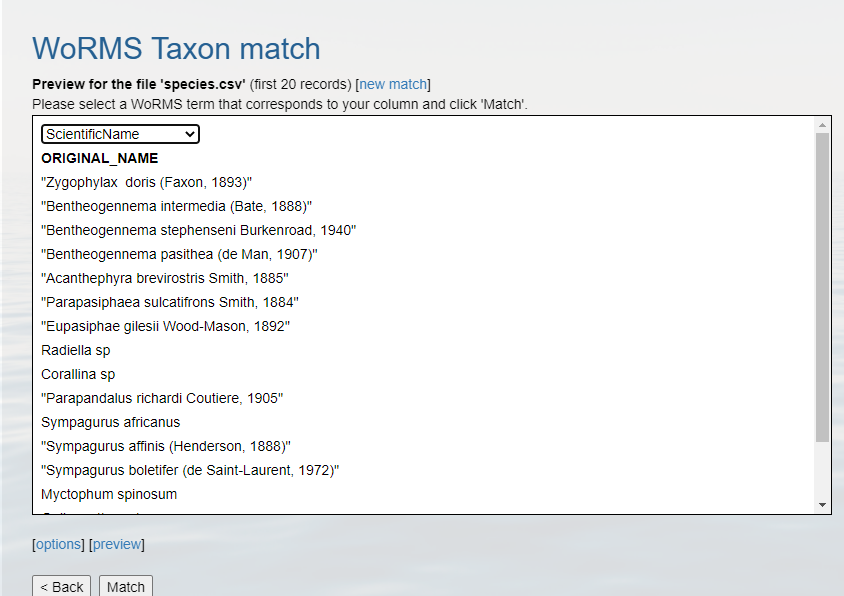The width and height of the screenshot is (844, 596).
Task: Click the Match button
Action: [126, 586]
